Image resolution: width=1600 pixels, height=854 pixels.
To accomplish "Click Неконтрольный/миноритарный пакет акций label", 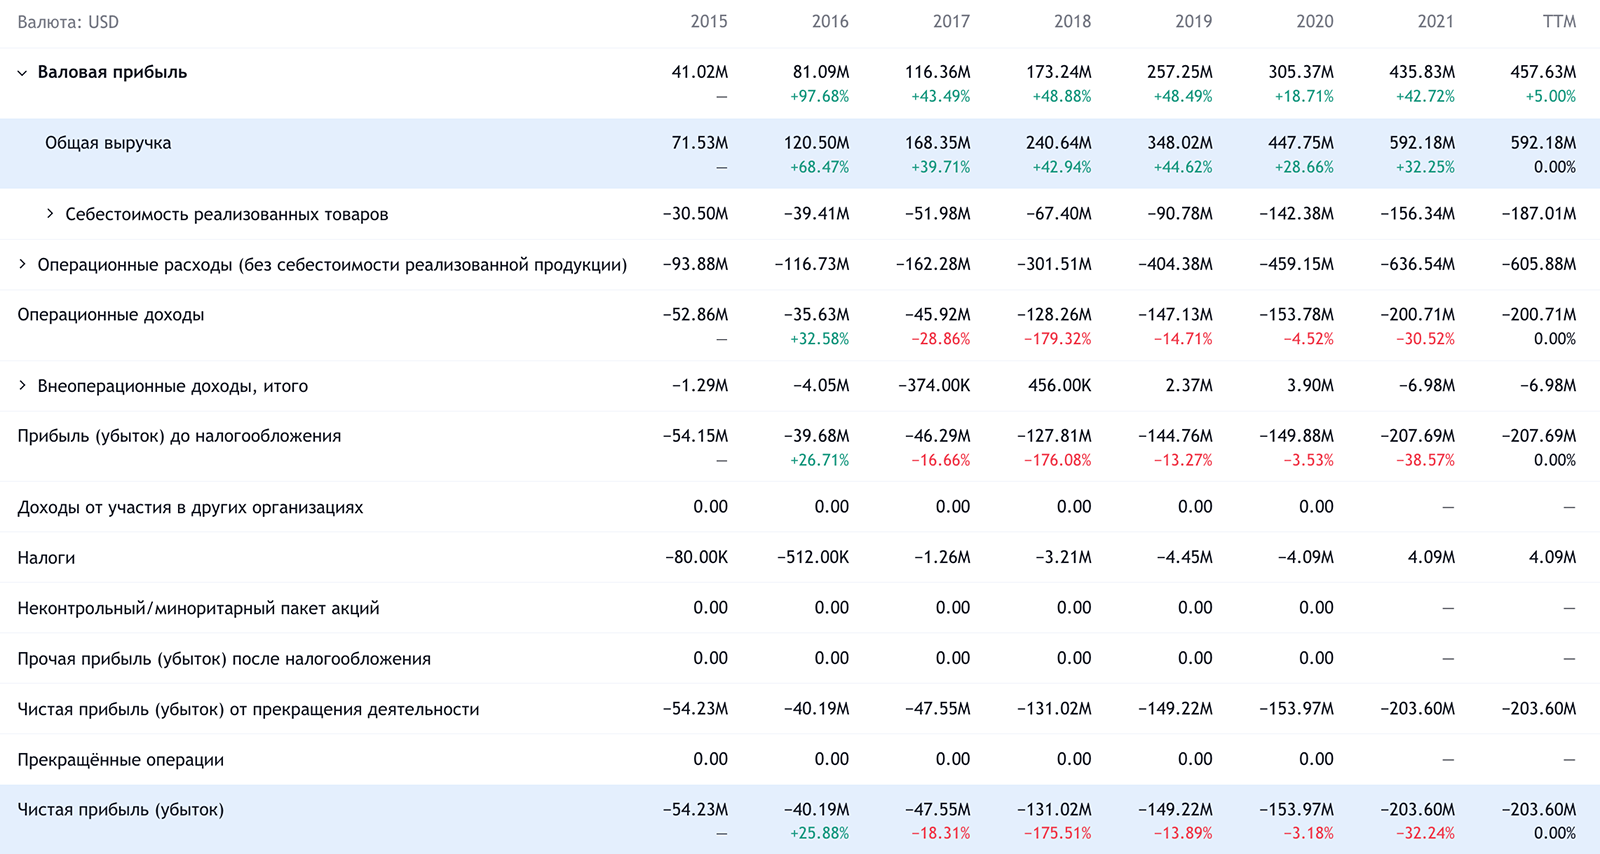I will tap(198, 608).
